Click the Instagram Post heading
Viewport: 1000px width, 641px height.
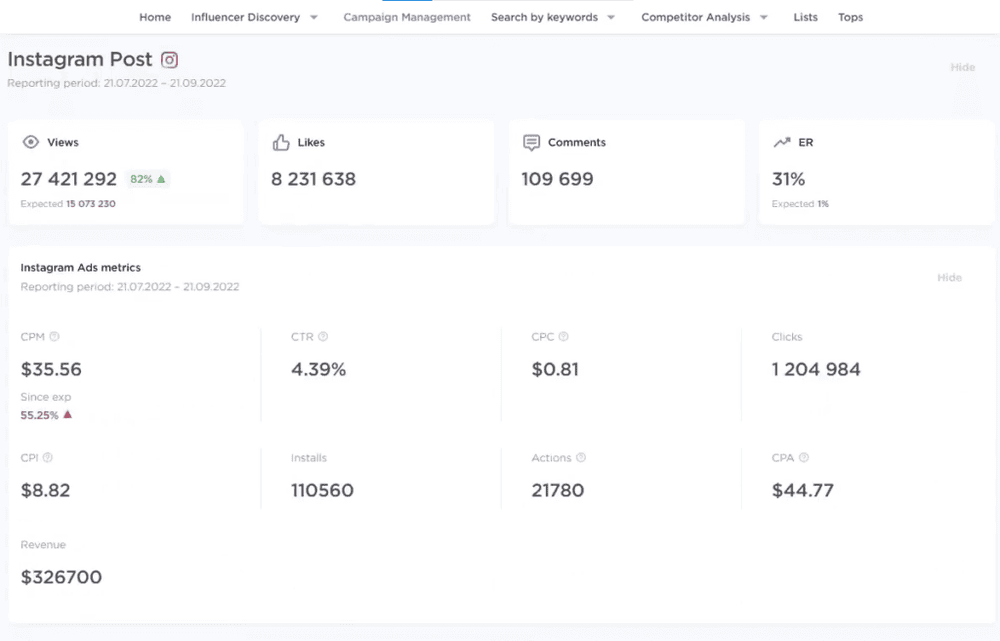click(80, 59)
